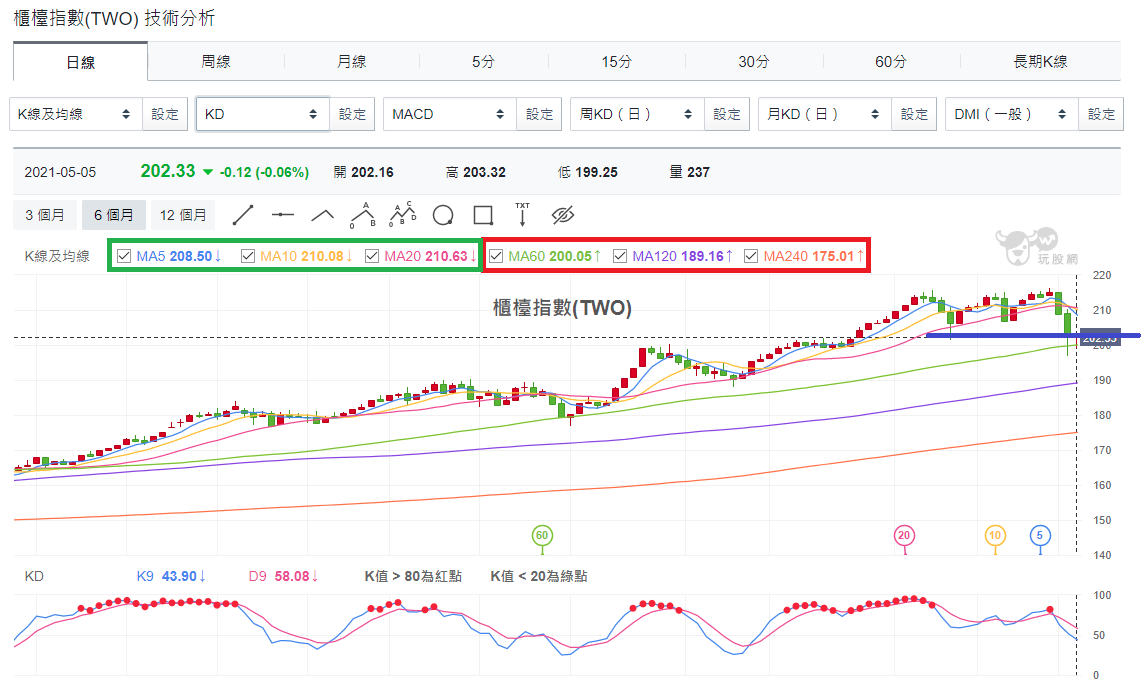Viewport: 1141px width, 682px height.
Task: Activate the TXT text annotation tool
Action: point(522,215)
